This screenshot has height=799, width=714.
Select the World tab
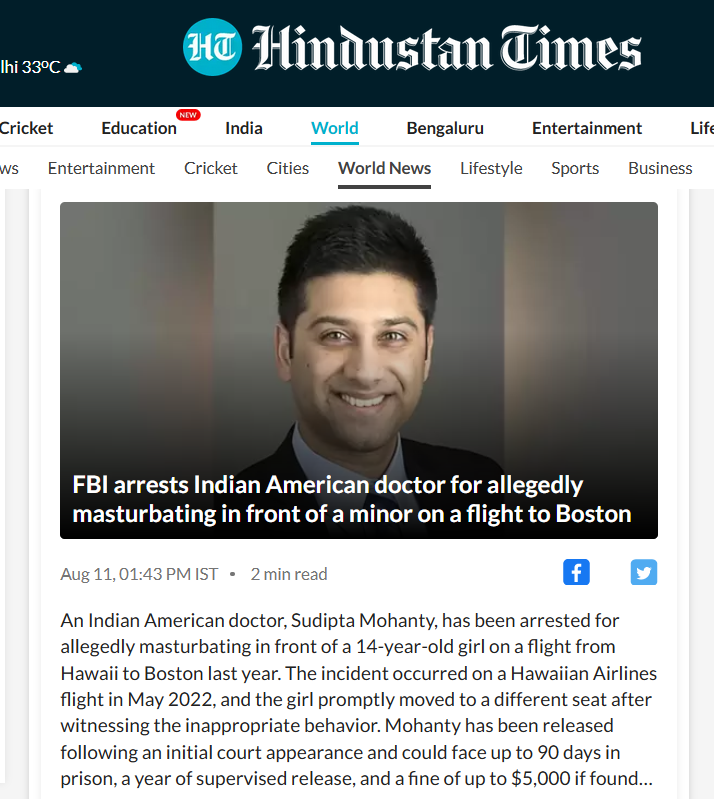(x=335, y=128)
